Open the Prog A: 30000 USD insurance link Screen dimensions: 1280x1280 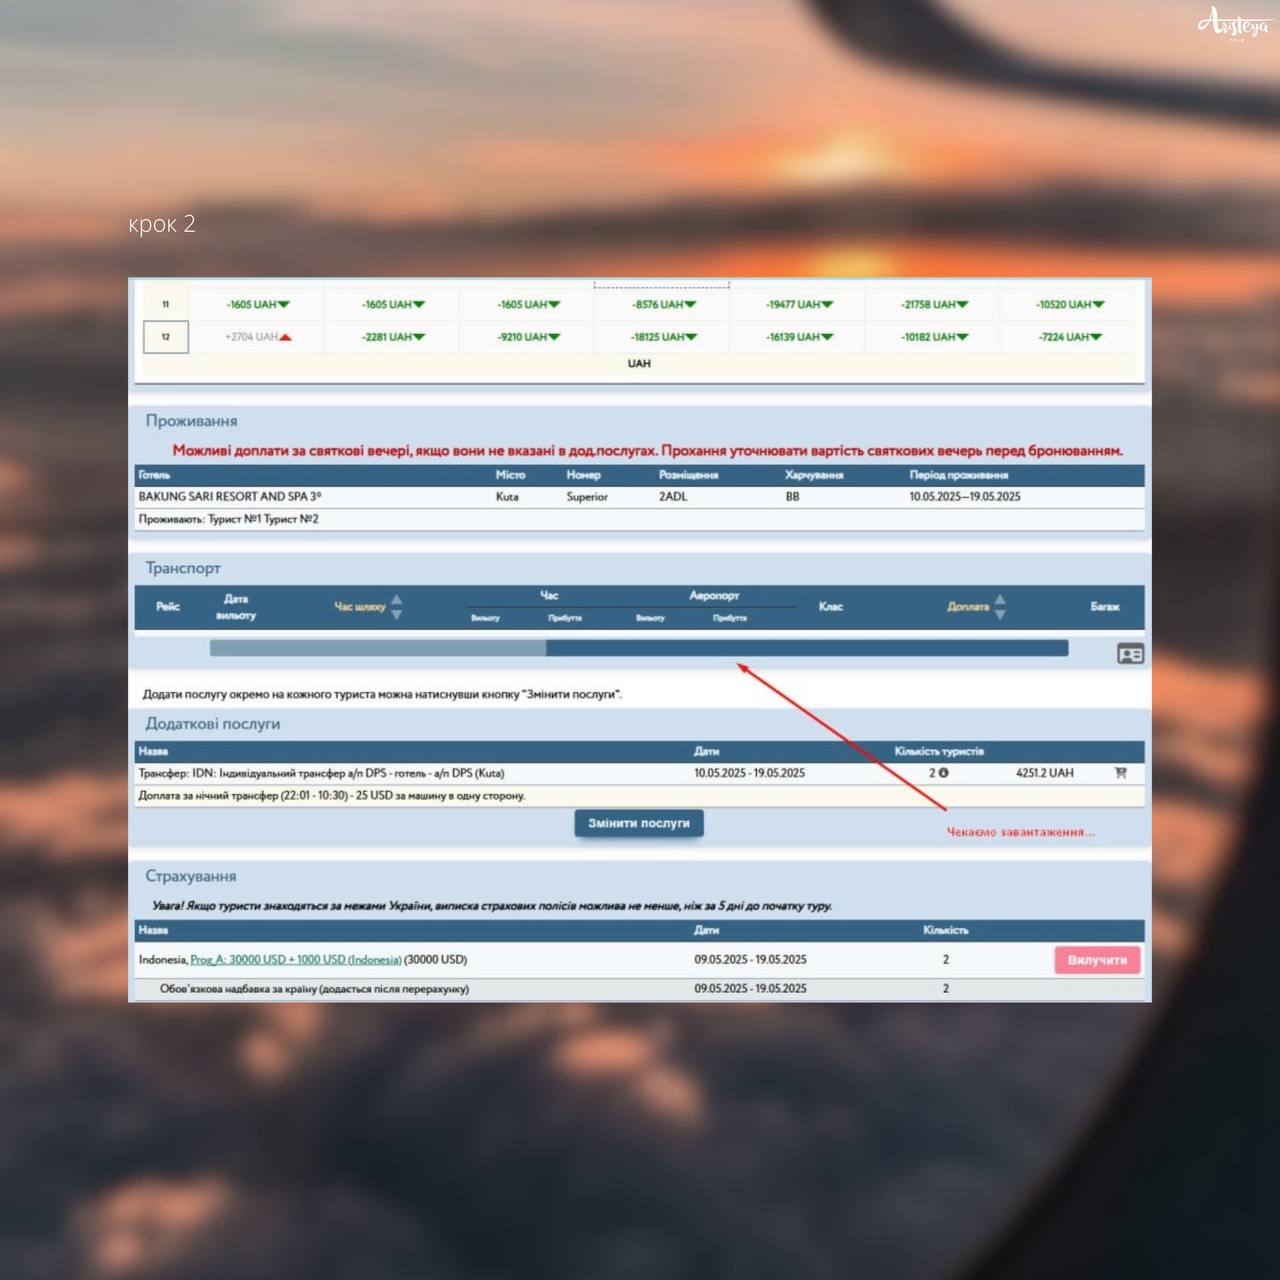tap(295, 960)
